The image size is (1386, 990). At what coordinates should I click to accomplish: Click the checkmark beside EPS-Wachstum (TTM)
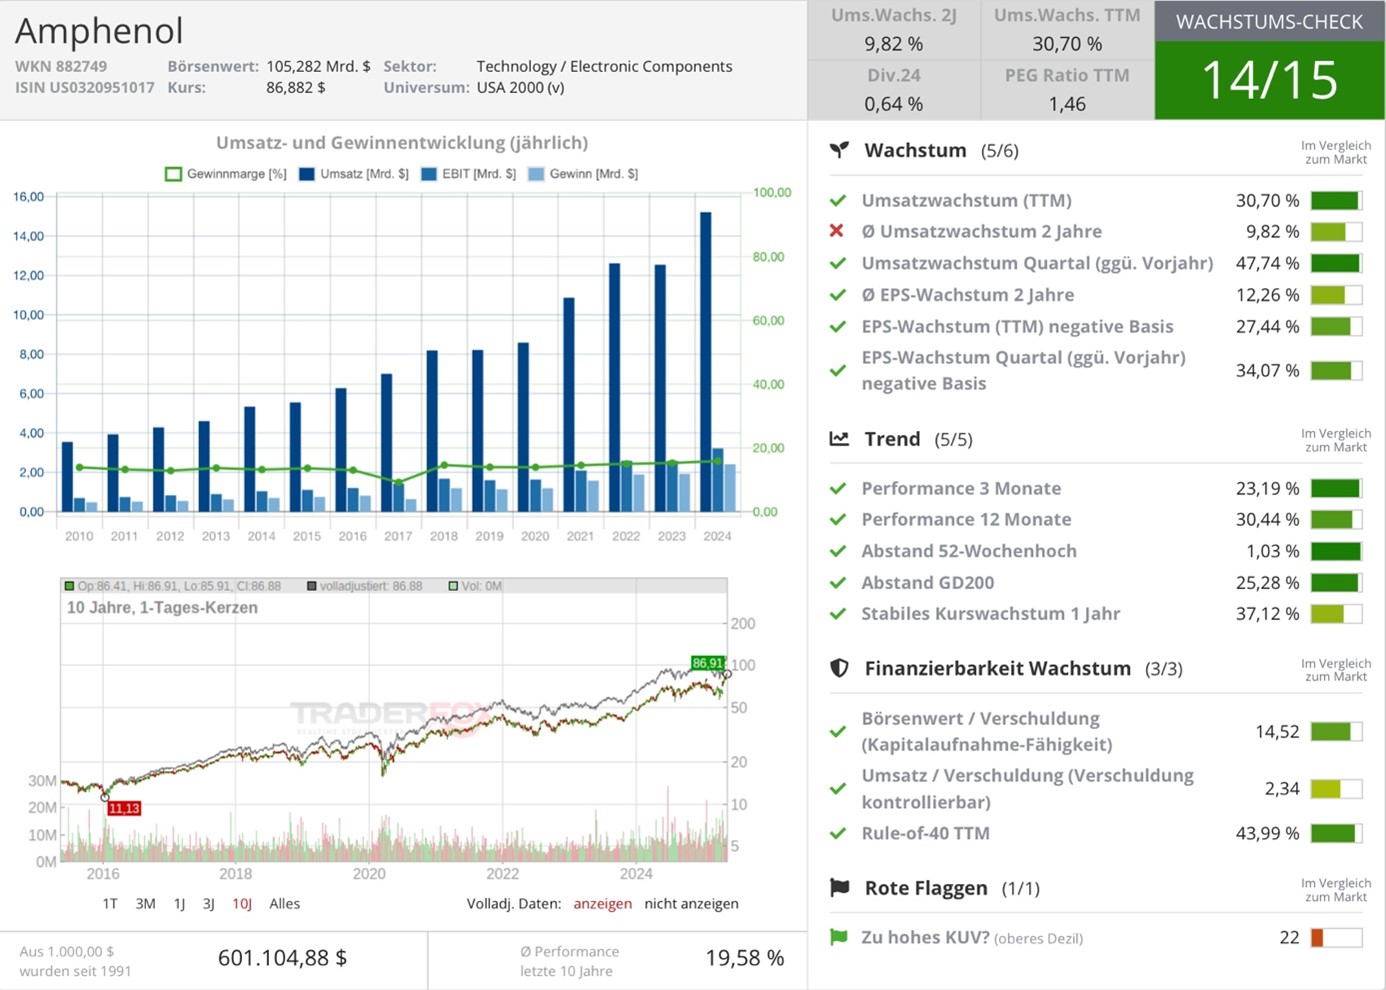[838, 326]
